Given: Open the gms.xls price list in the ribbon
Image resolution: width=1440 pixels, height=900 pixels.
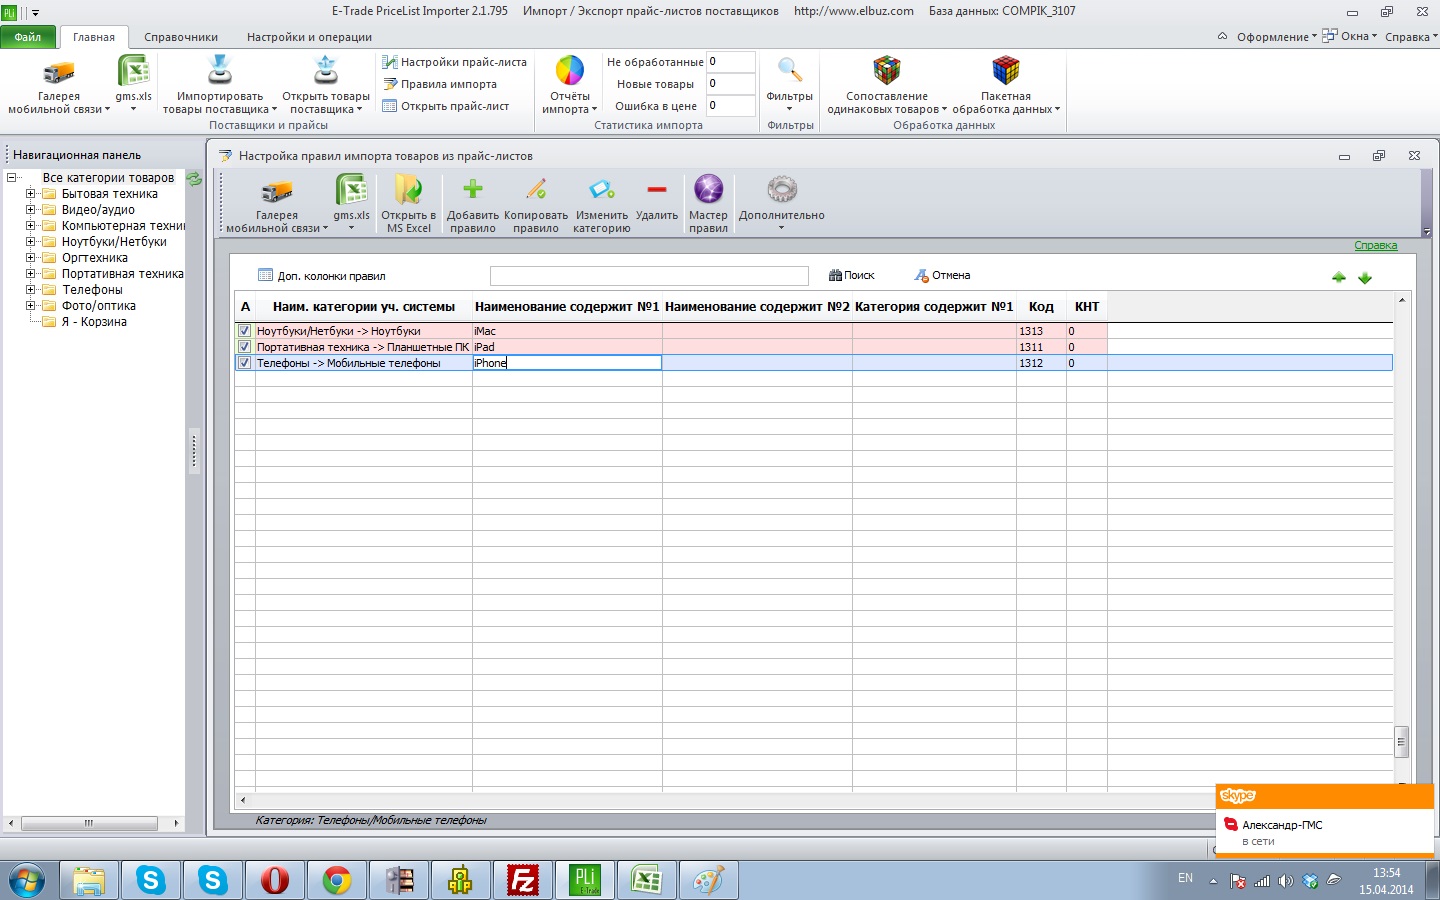Looking at the screenshot, I should coord(133,84).
